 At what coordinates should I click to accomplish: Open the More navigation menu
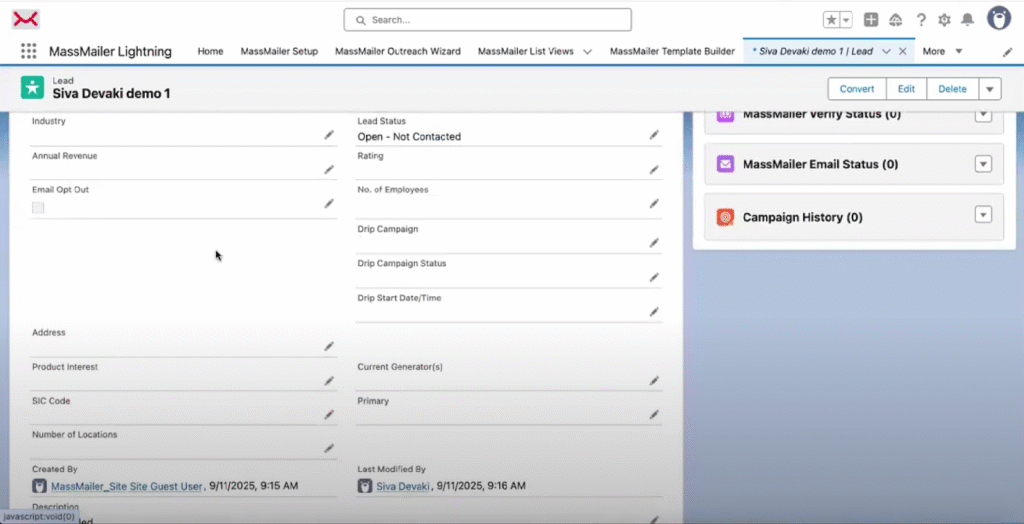(942, 51)
